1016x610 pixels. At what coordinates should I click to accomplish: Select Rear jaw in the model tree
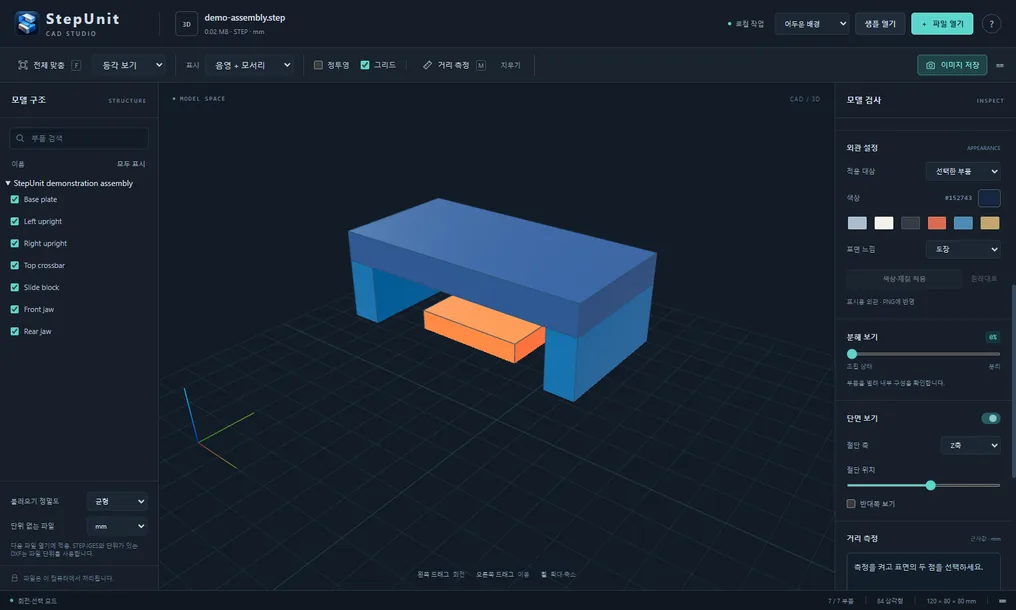point(38,332)
